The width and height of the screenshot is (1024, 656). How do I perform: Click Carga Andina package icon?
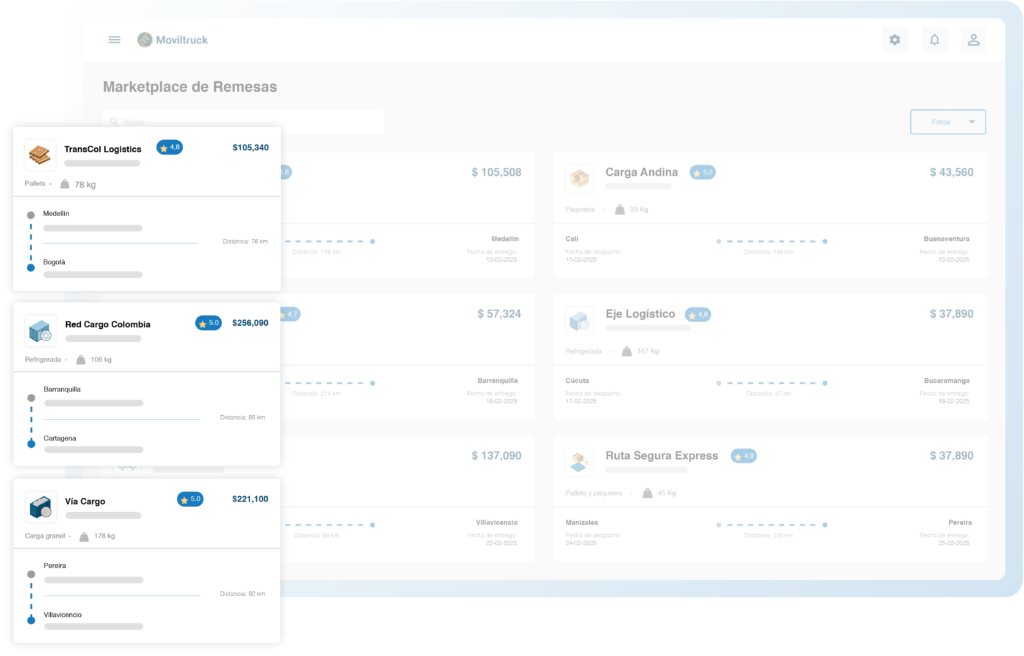579,179
